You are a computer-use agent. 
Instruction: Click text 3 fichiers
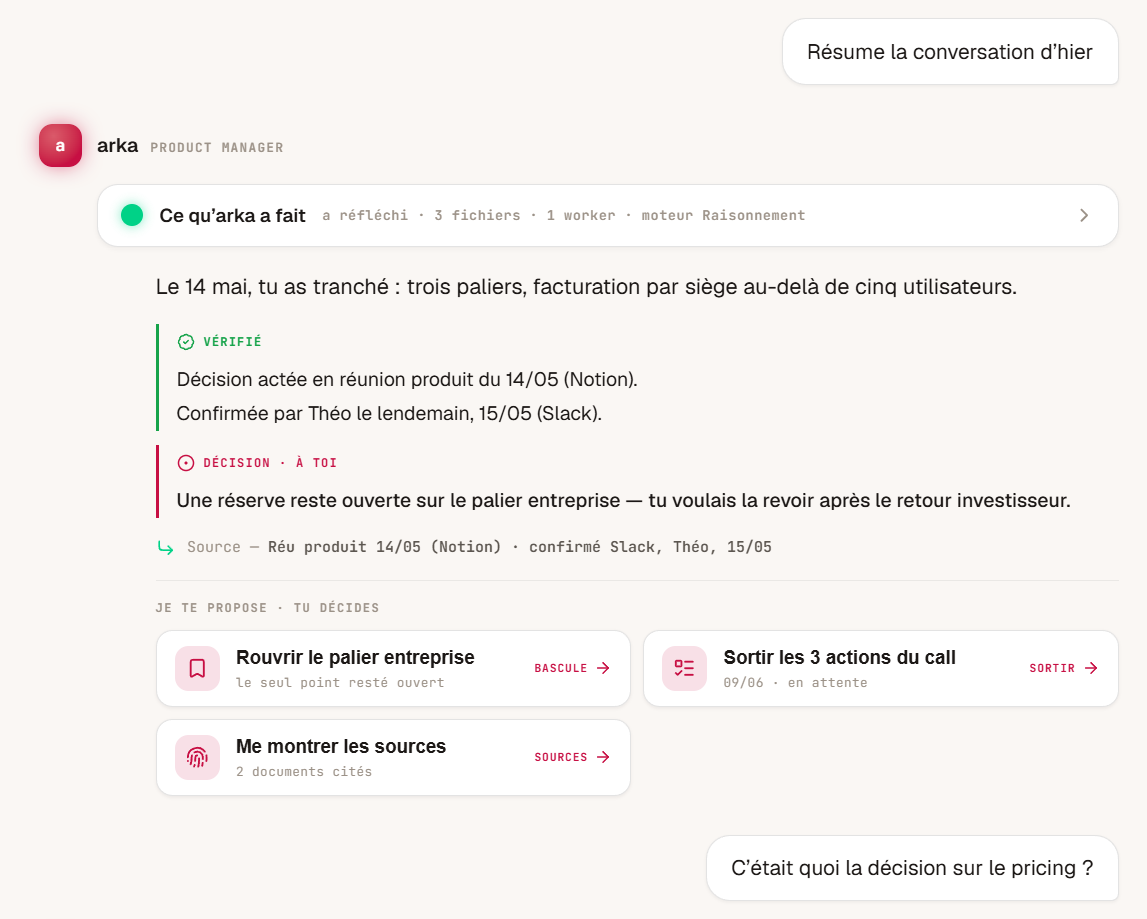477,215
